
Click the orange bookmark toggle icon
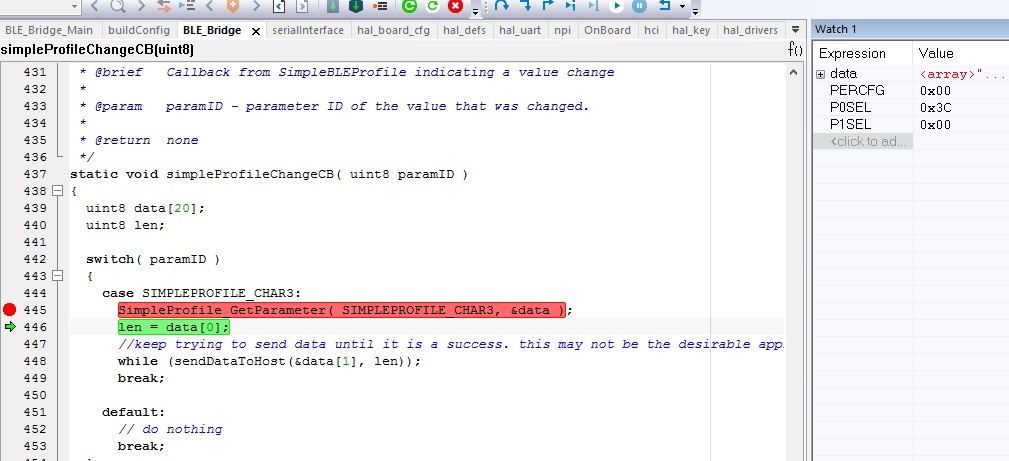[232, 6]
